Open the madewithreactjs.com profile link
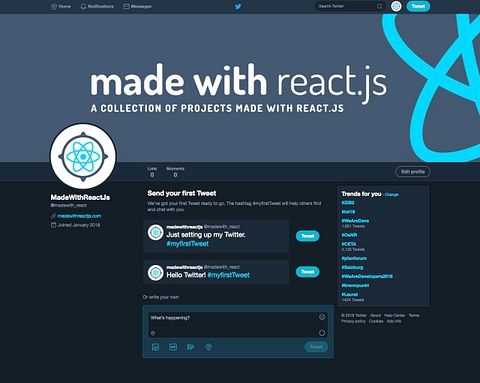Screen dimensions: 480x383 (x=79, y=216)
